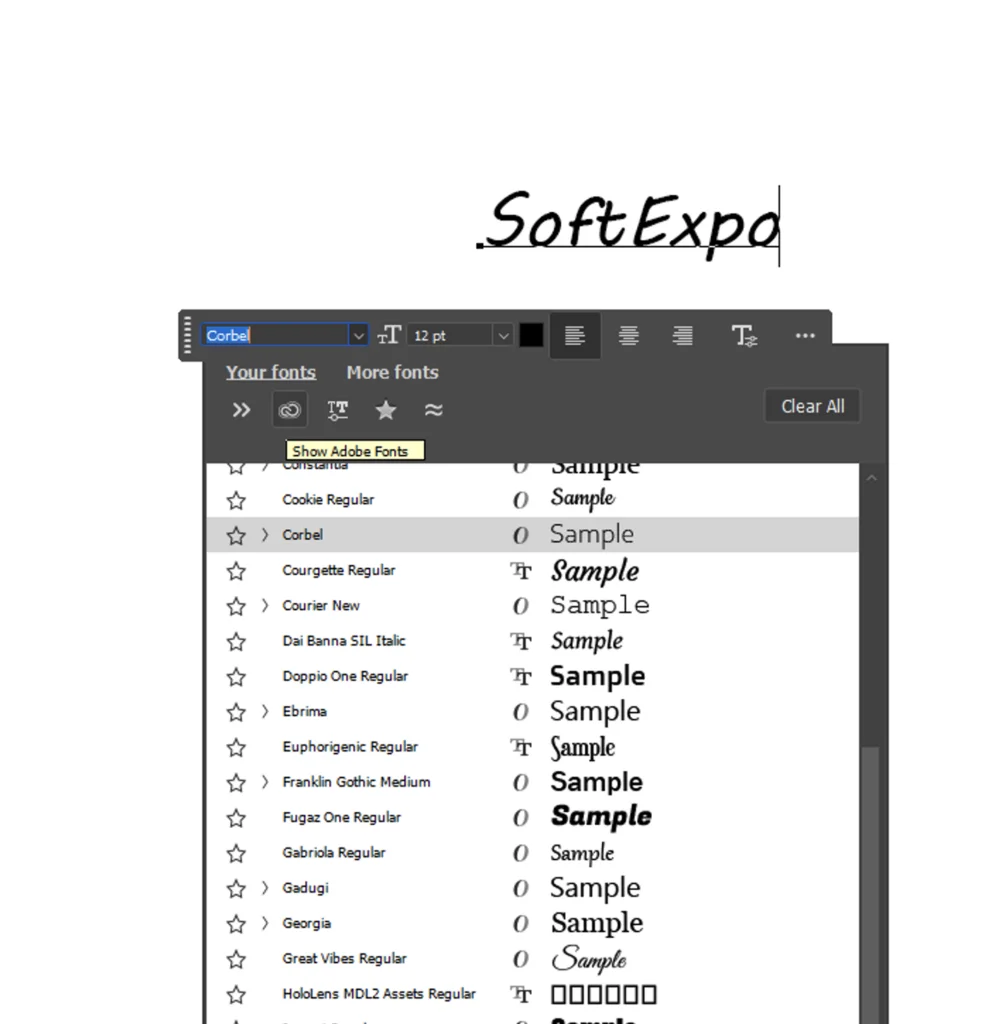The width and height of the screenshot is (996, 1024).
Task: Show Adobe Fonts with the Creative Cloud icon
Action: 289,409
